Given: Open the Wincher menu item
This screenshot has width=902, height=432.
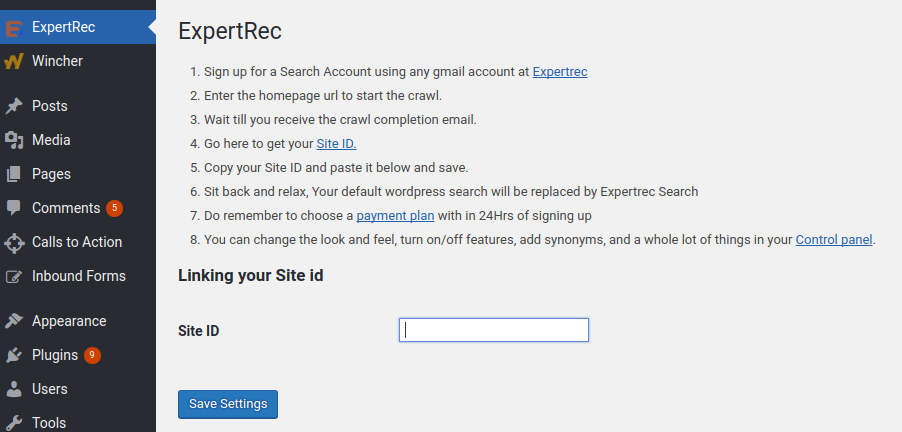Looking at the screenshot, I should [57, 61].
